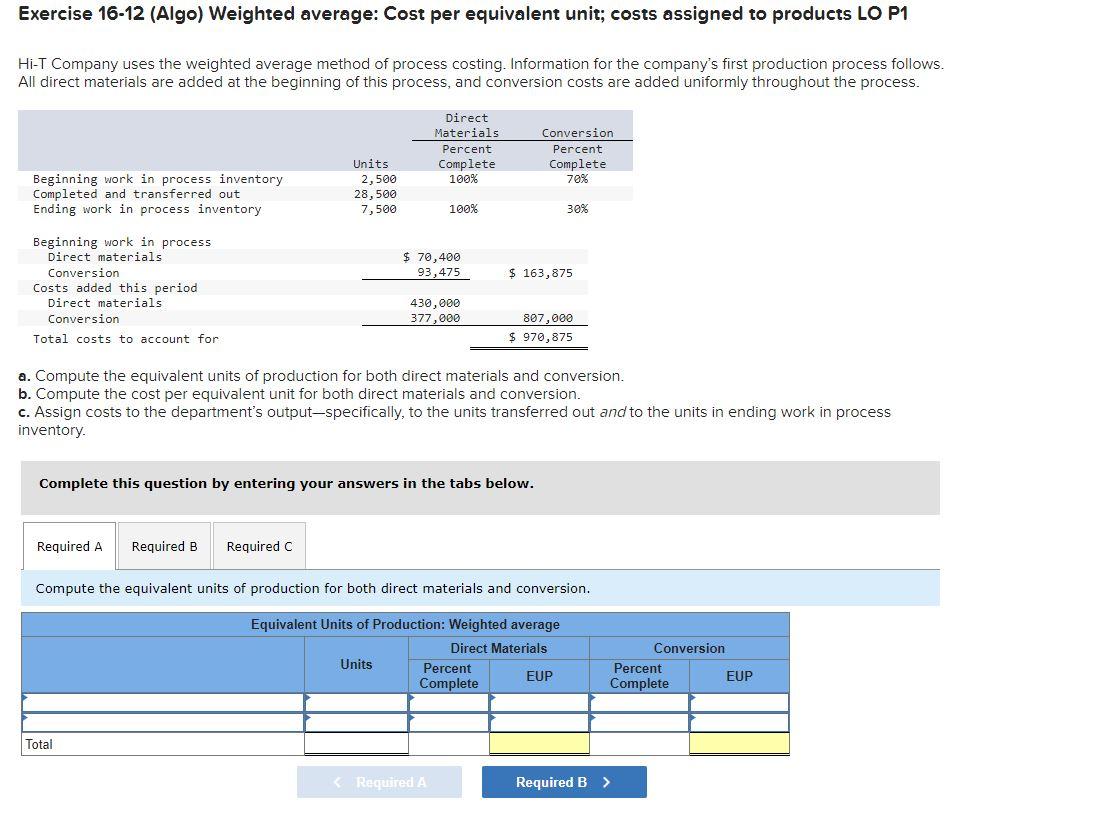Open the dropdown on the first row label cell
Viewport: 1104px width, 832px height.
(x=160, y=702)
